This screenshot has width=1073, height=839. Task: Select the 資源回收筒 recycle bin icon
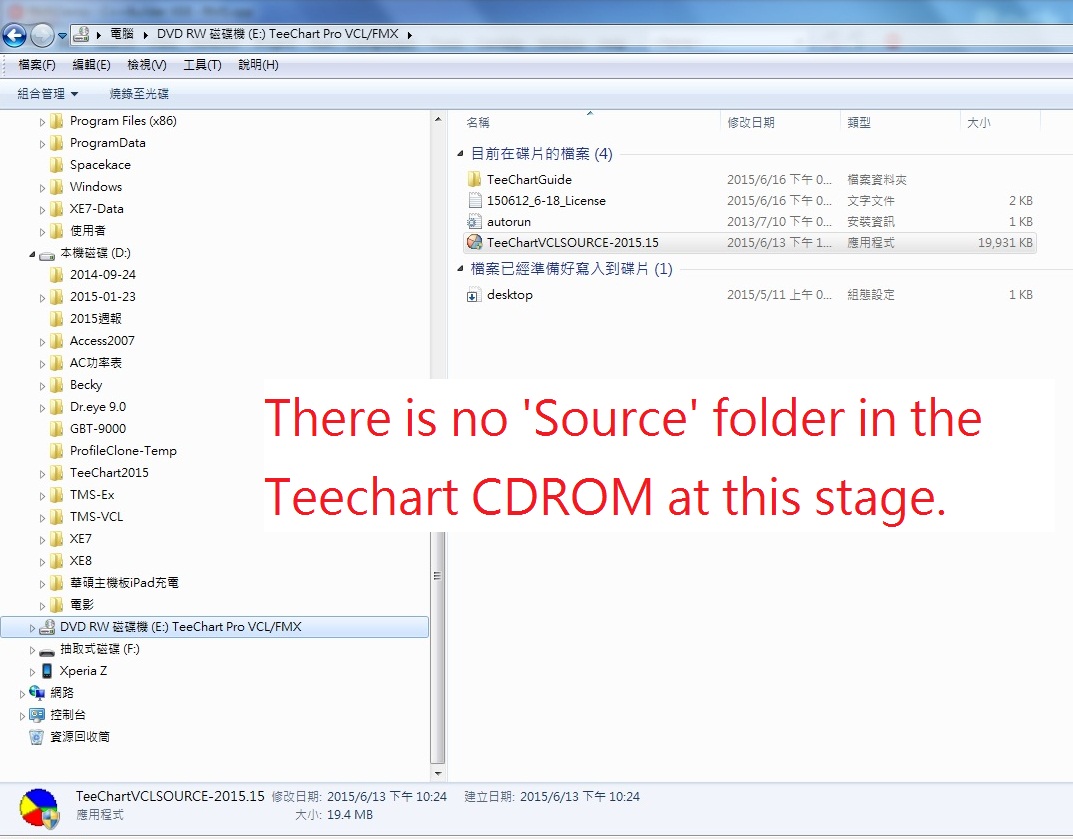[36, 736]
